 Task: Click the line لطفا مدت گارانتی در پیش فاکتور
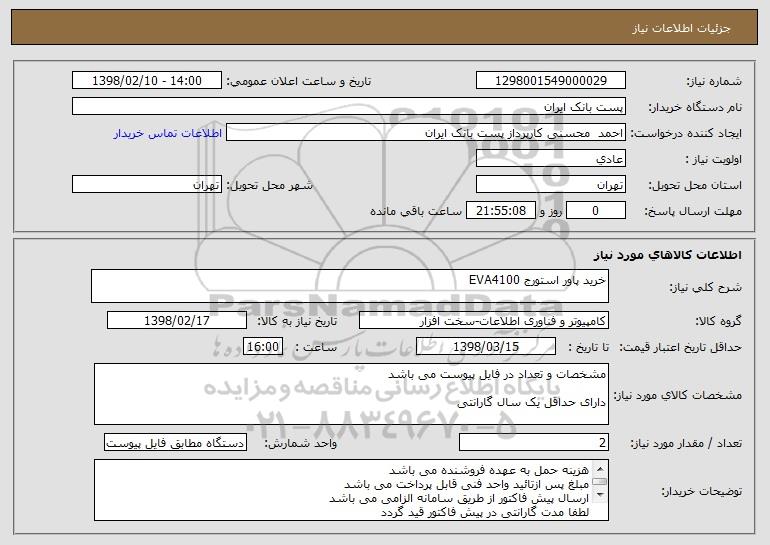pyautogui.click(x=485, y=513)
